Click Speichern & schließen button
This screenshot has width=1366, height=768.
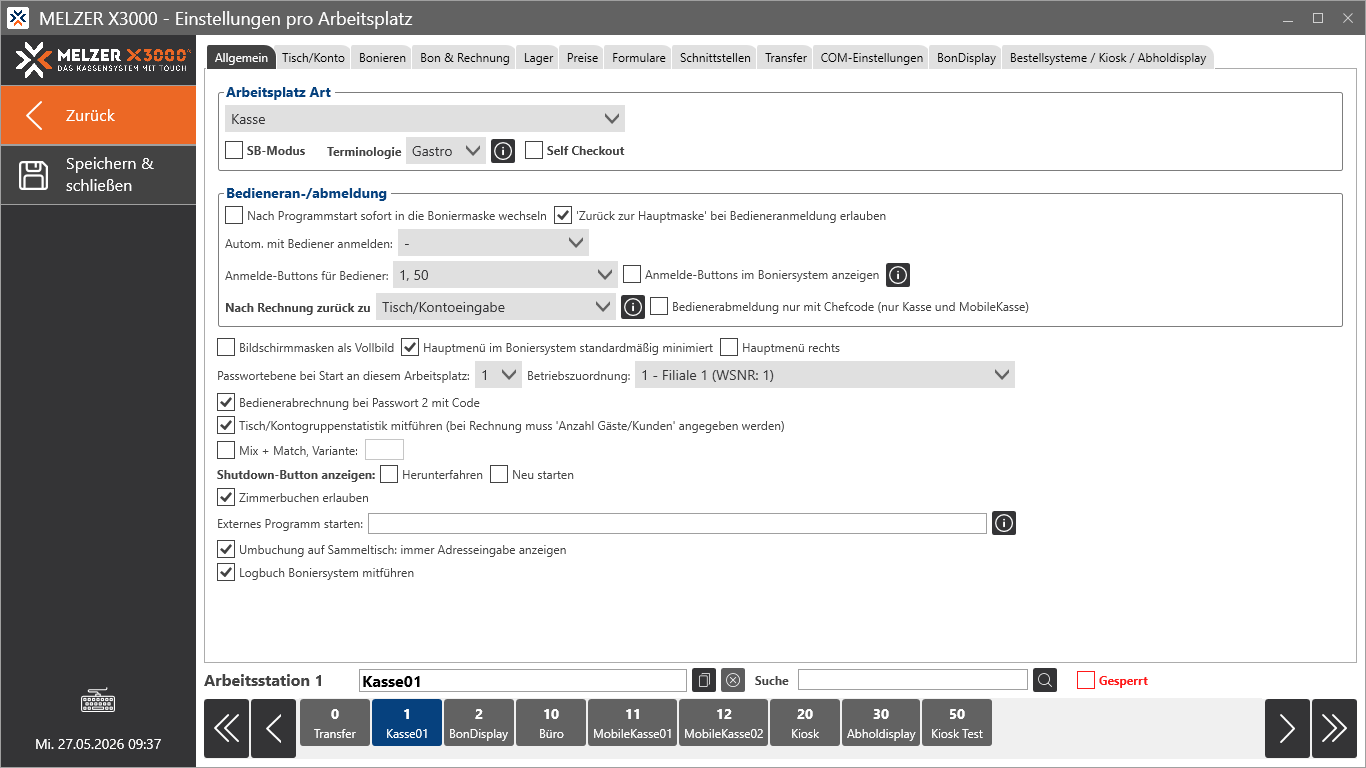[98, 175]
